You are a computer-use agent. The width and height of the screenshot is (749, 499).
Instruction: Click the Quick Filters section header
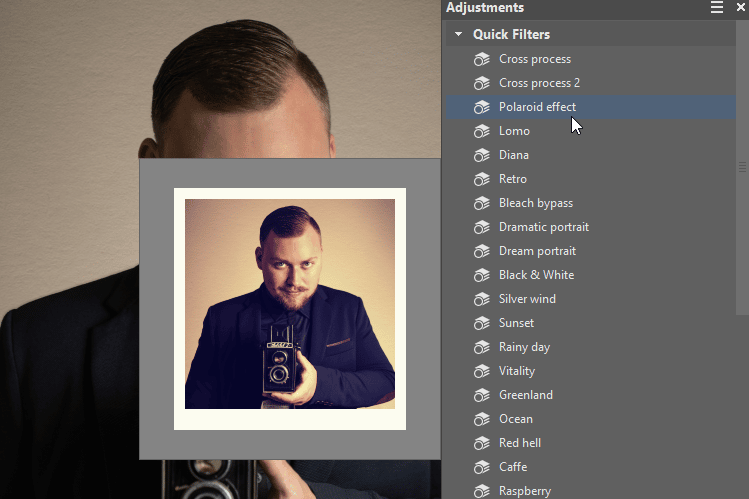590,34
